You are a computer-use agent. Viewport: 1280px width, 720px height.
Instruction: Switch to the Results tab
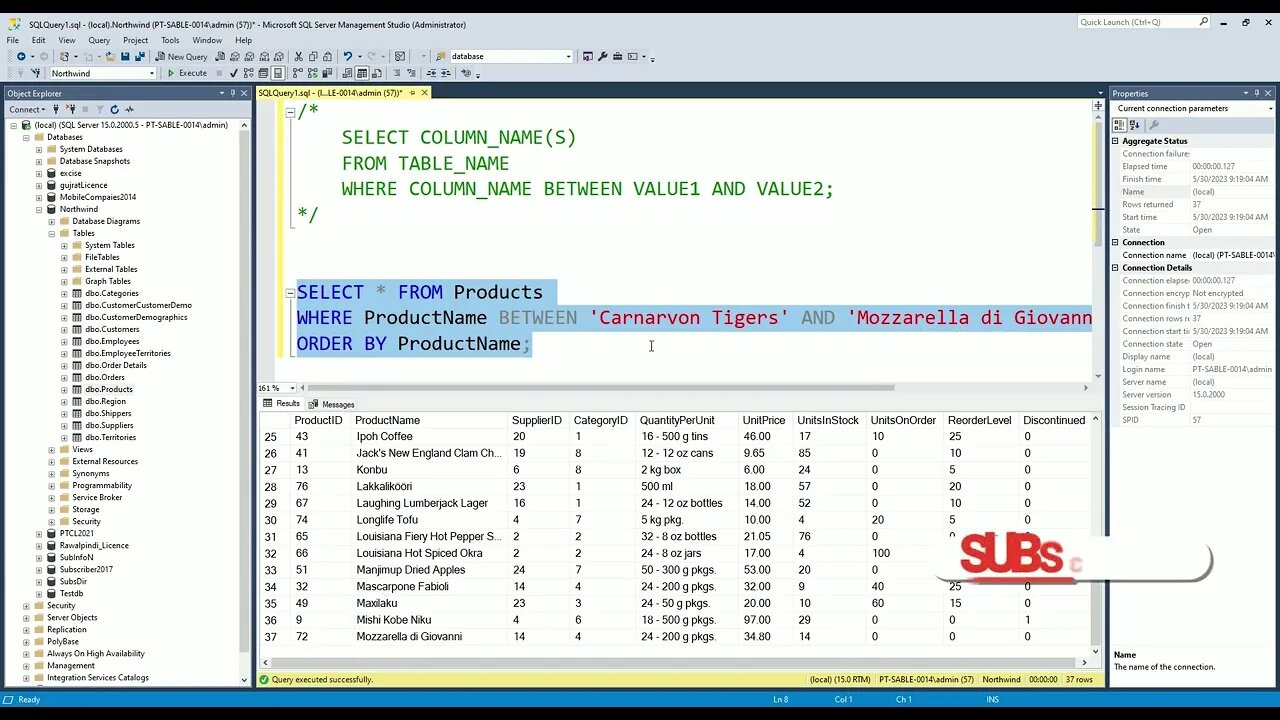[281, 404]
